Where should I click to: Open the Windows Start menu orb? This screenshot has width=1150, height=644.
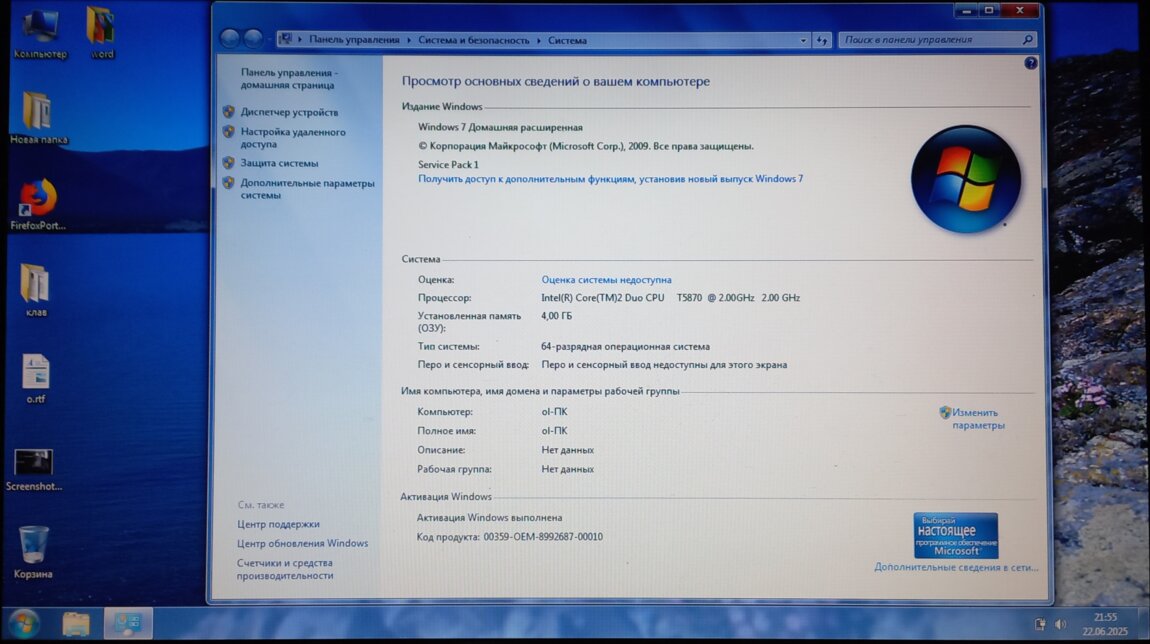[24, 624]
